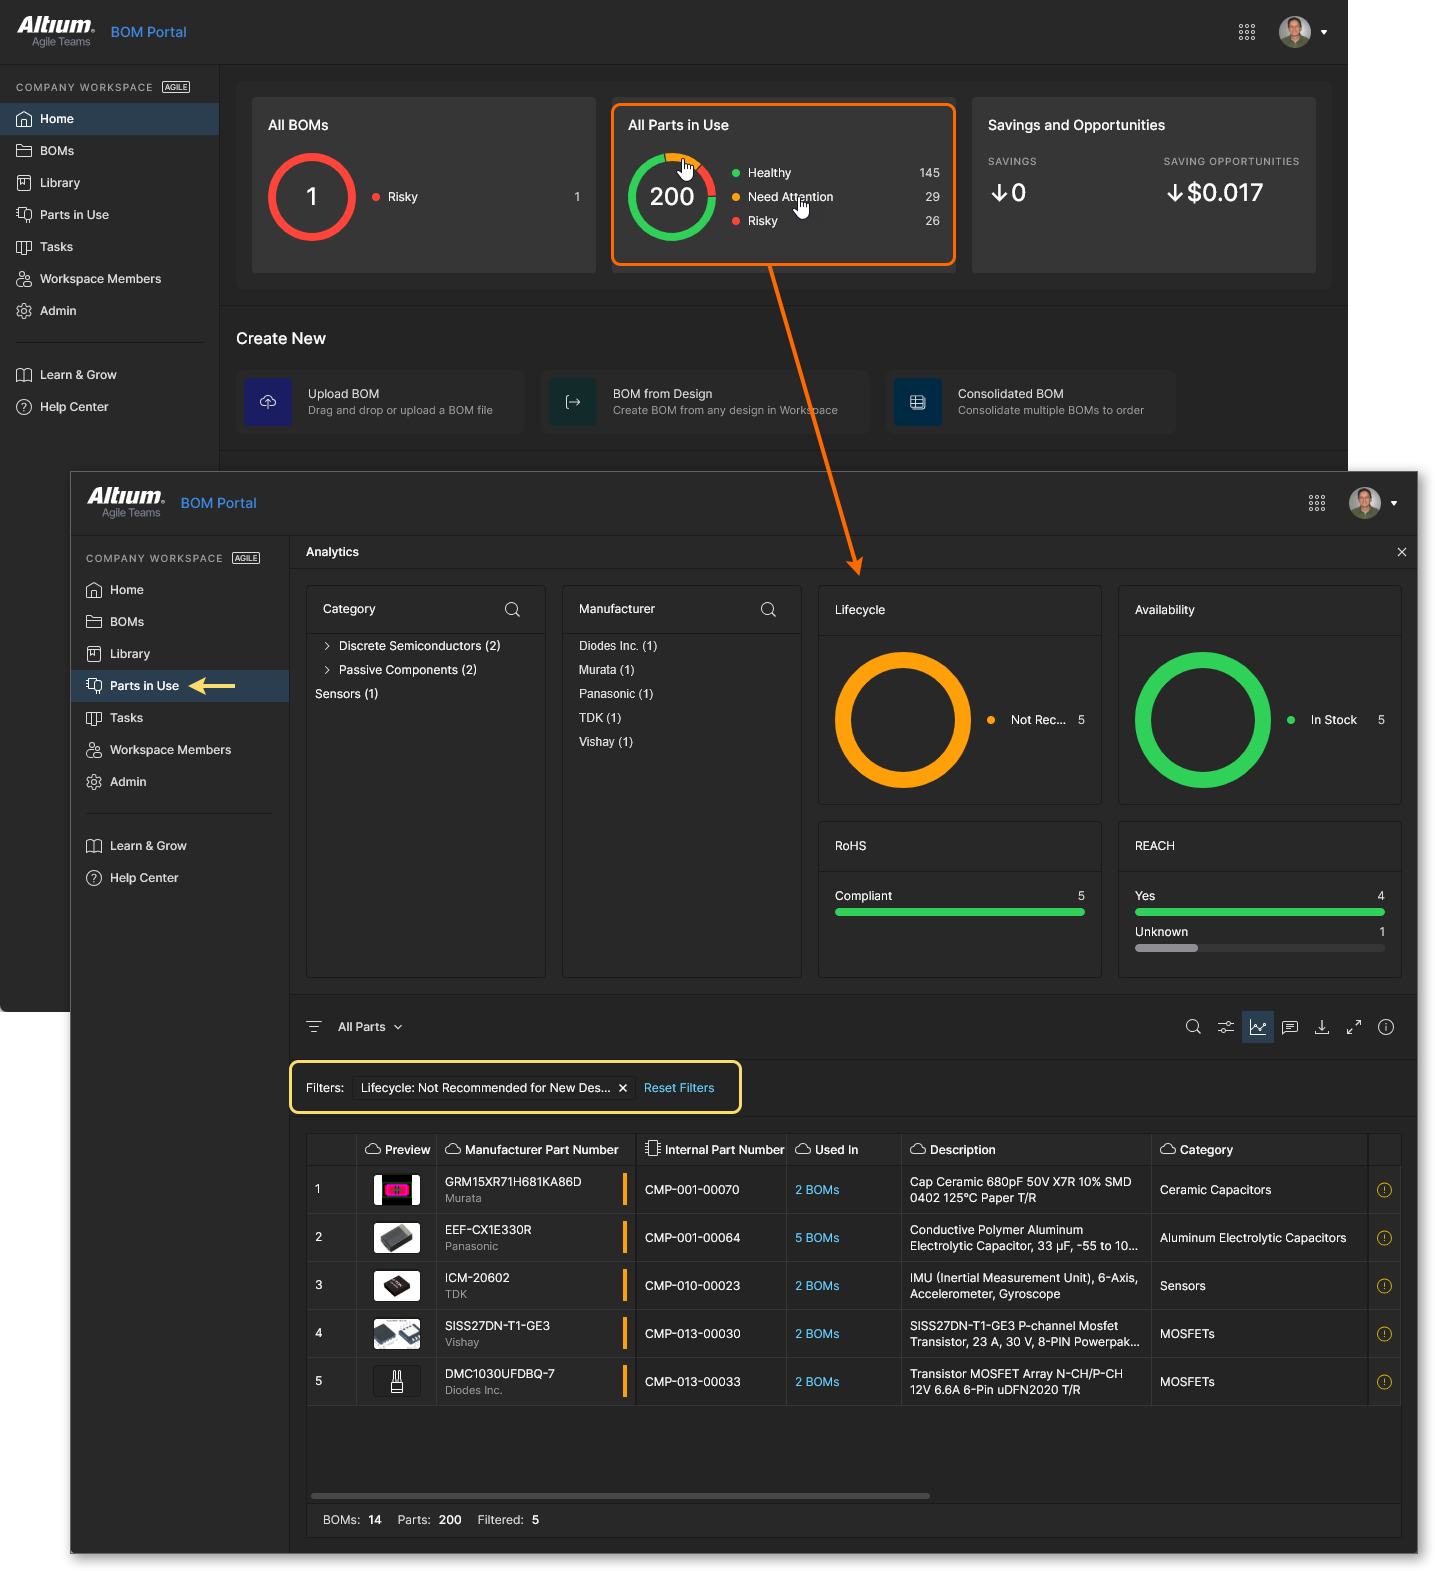Open the All Parts dropdown
The width and height of the screenshot is (1435, 1571).
[370, 1027]
